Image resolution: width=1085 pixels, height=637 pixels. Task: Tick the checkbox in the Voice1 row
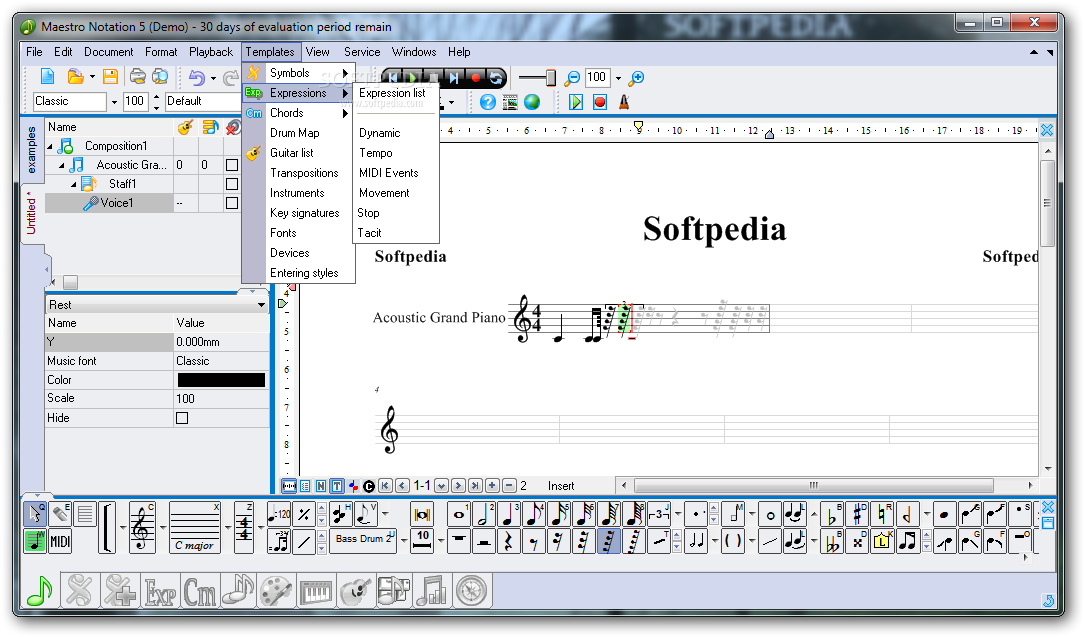pyautogui.click(x=232, y=203)
